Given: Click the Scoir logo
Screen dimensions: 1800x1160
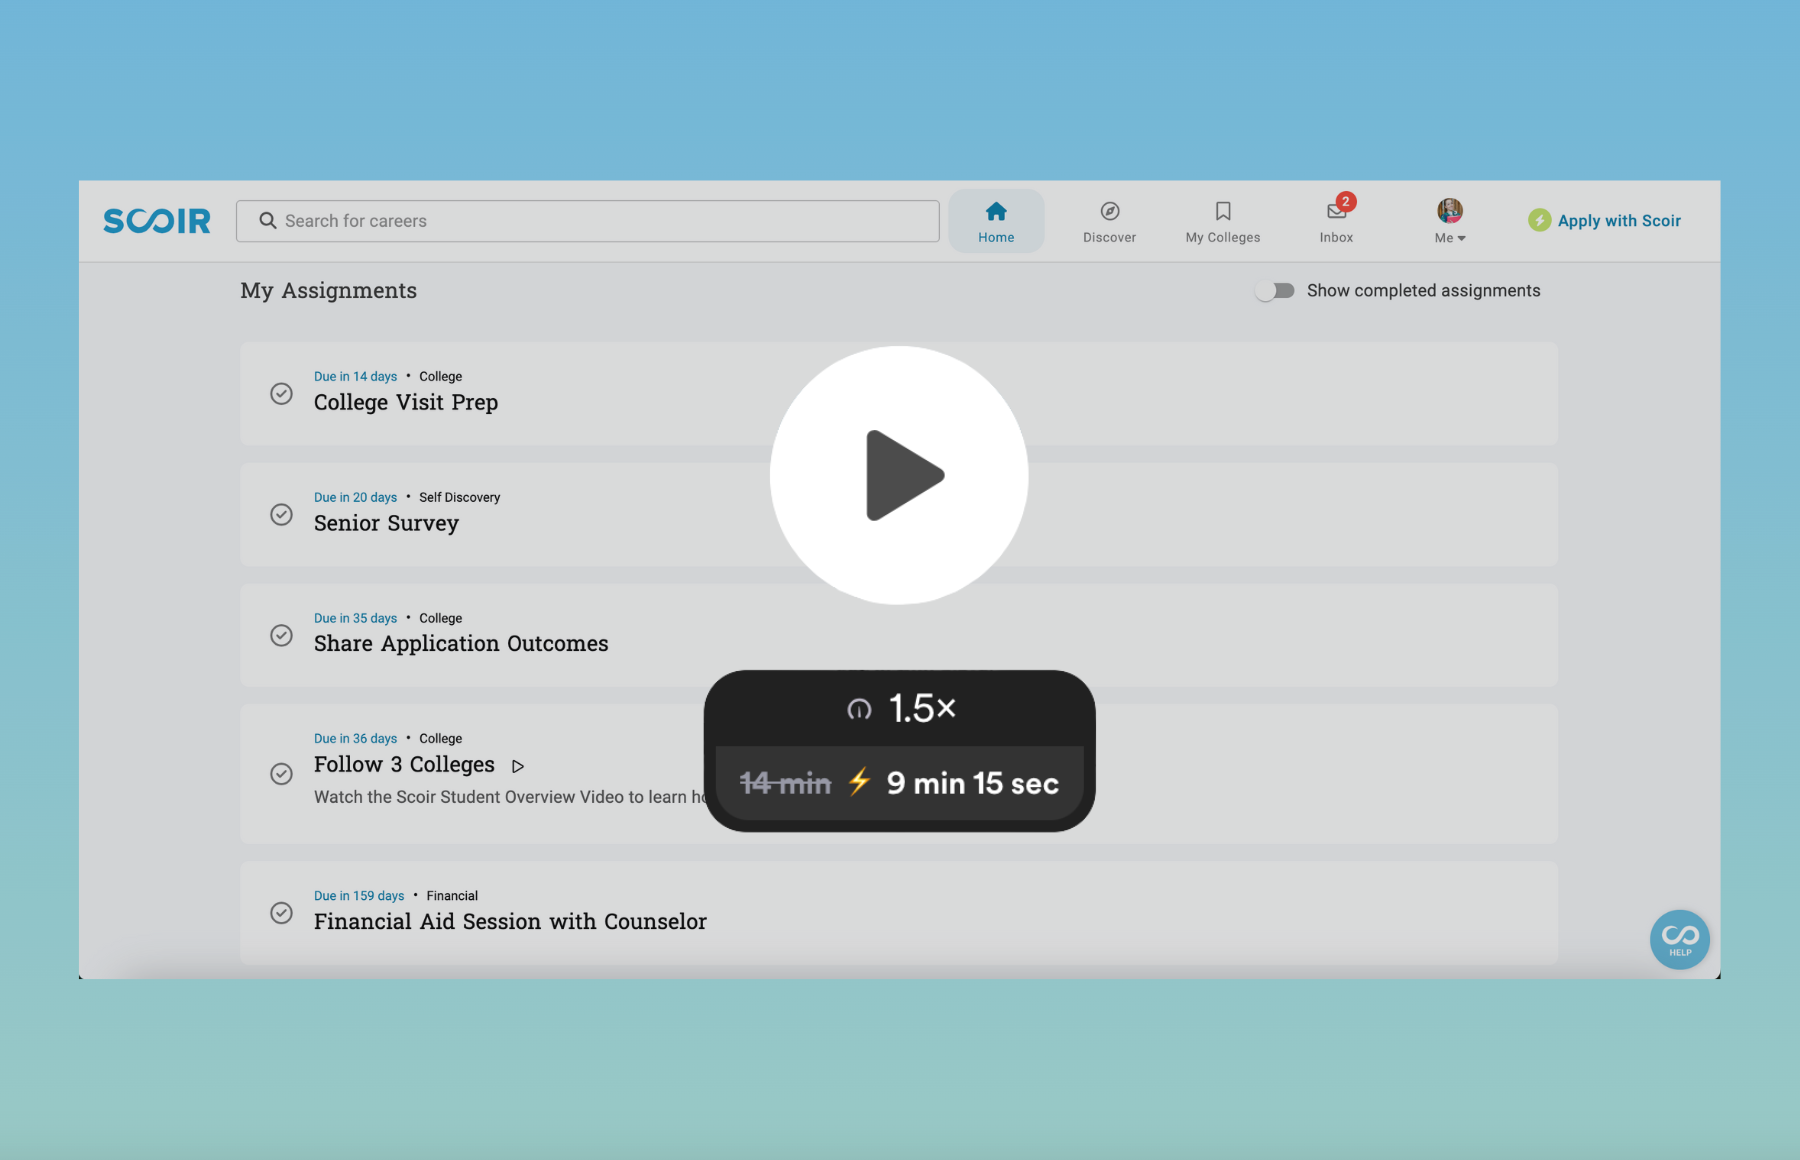Looking at the screenshot, I should 156,220.
